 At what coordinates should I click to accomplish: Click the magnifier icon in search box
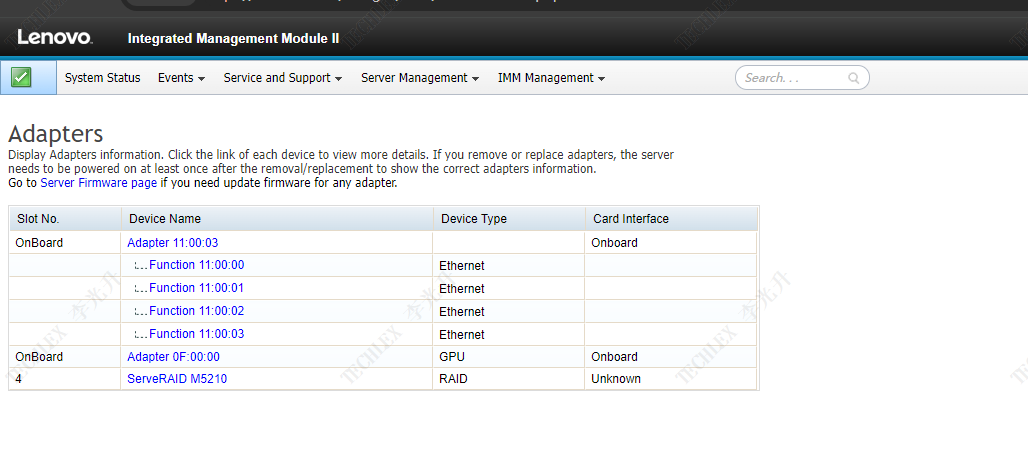pos(853,78)
